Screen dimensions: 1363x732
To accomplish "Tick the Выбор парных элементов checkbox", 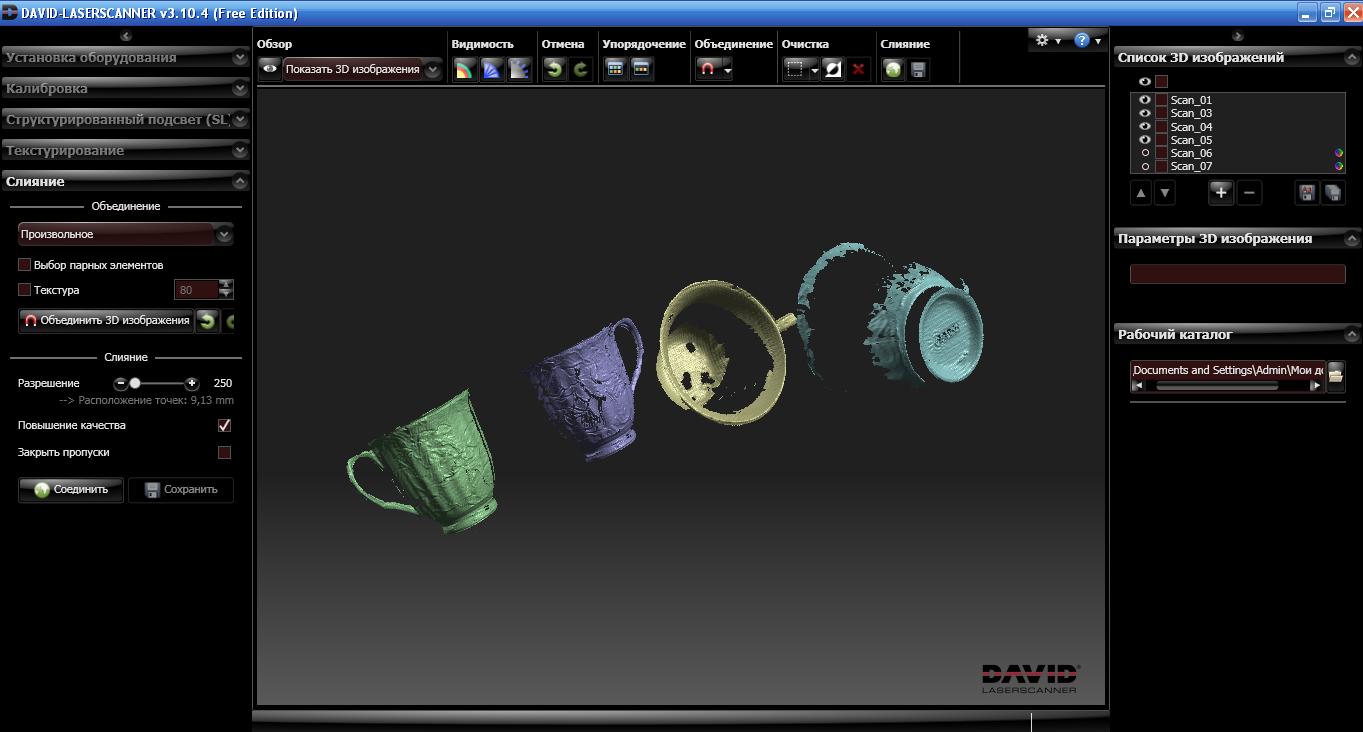I will pos(25,265).
